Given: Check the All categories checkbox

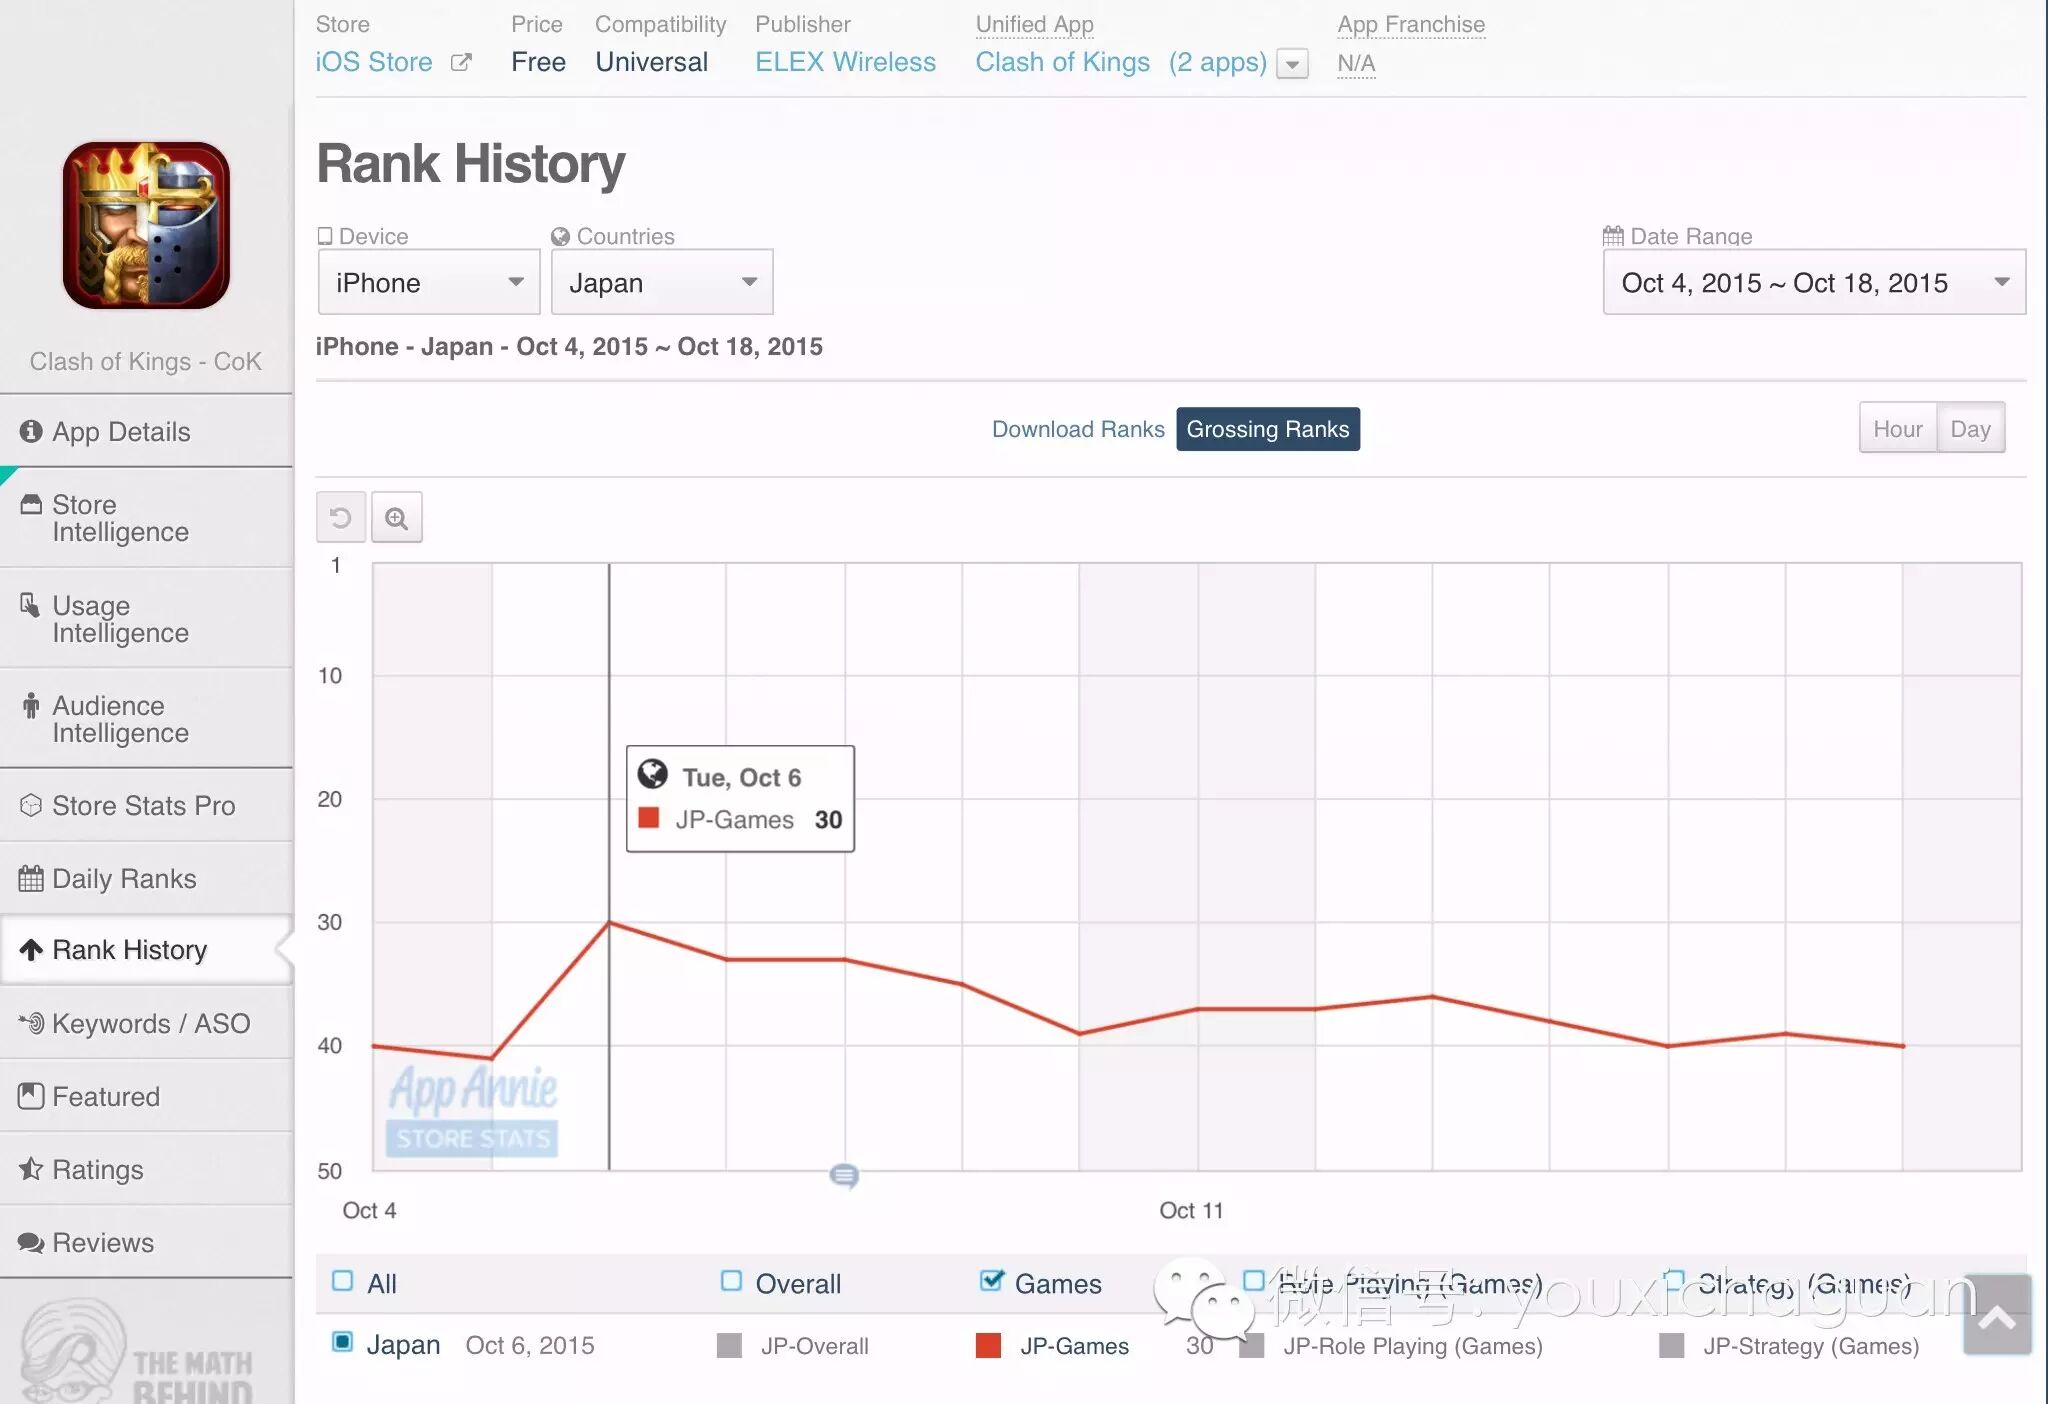Looking at the screenshot, I should coord(343,1282).
